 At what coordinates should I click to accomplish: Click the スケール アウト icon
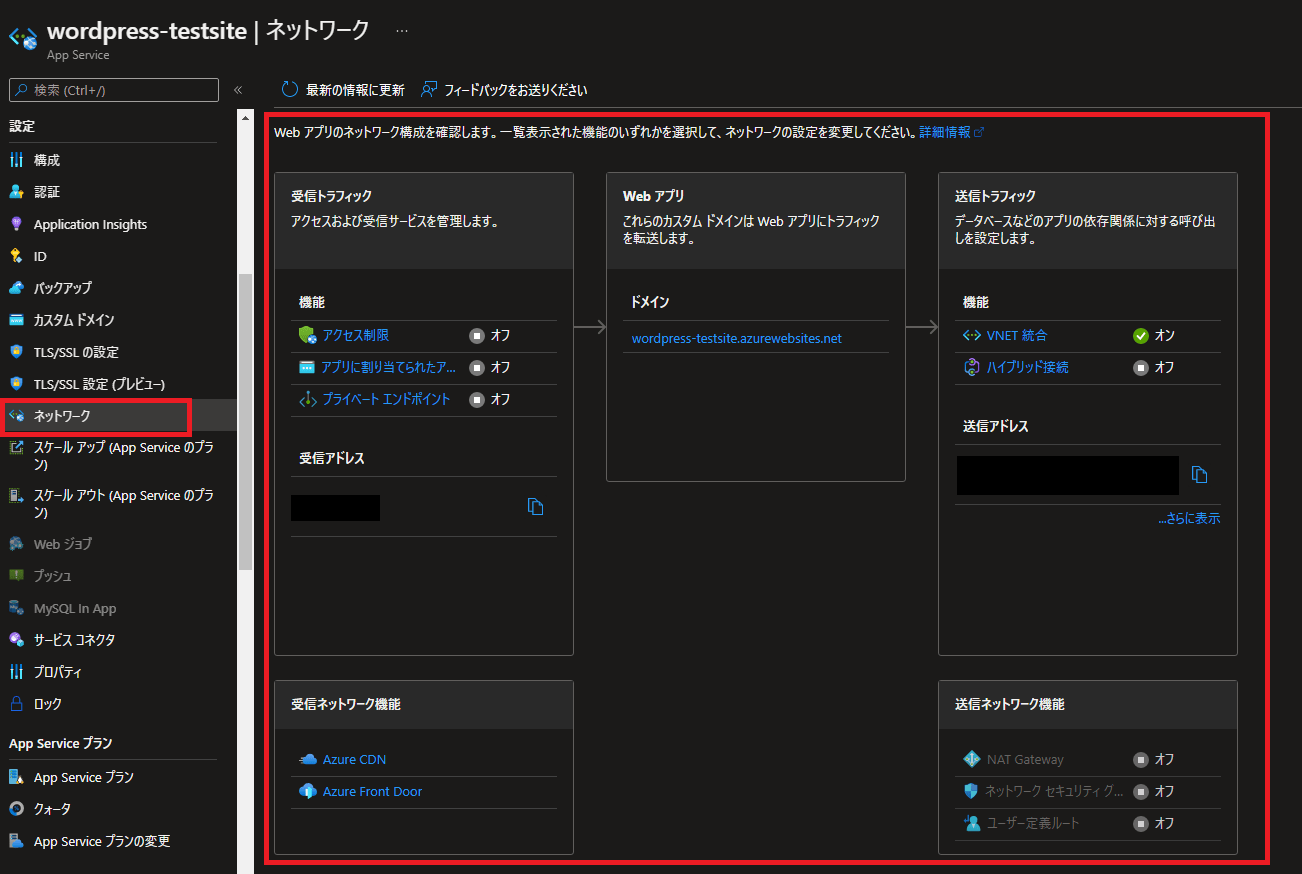tap(16, 496)
